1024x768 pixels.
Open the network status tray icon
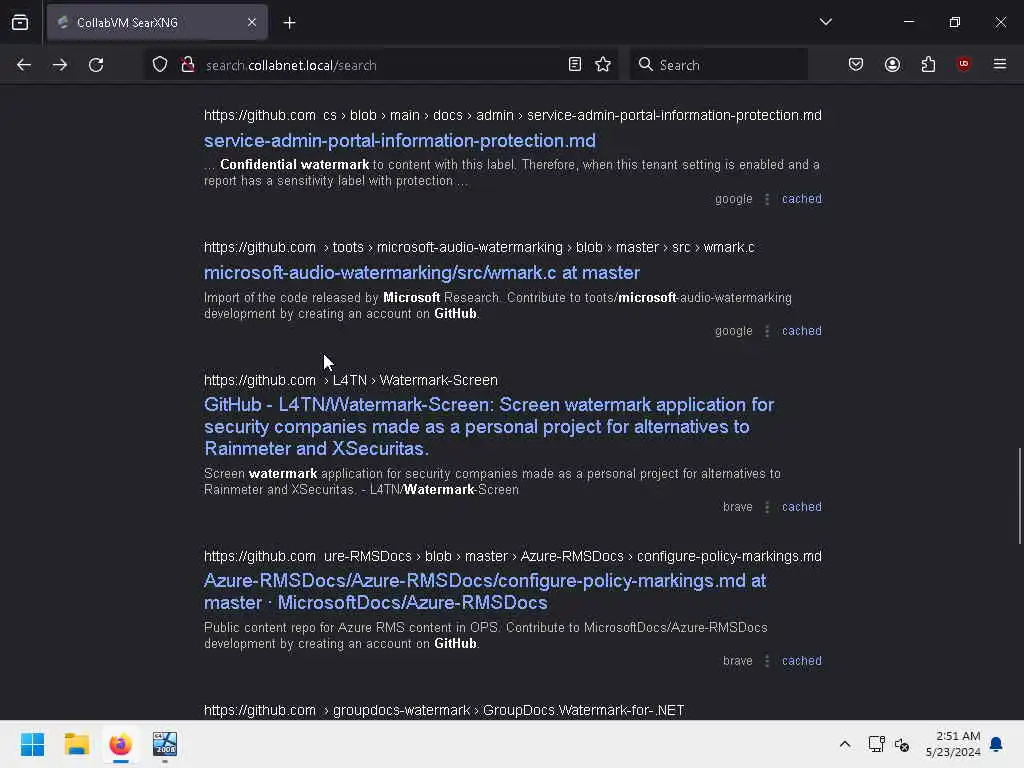[x=876, y=744]
